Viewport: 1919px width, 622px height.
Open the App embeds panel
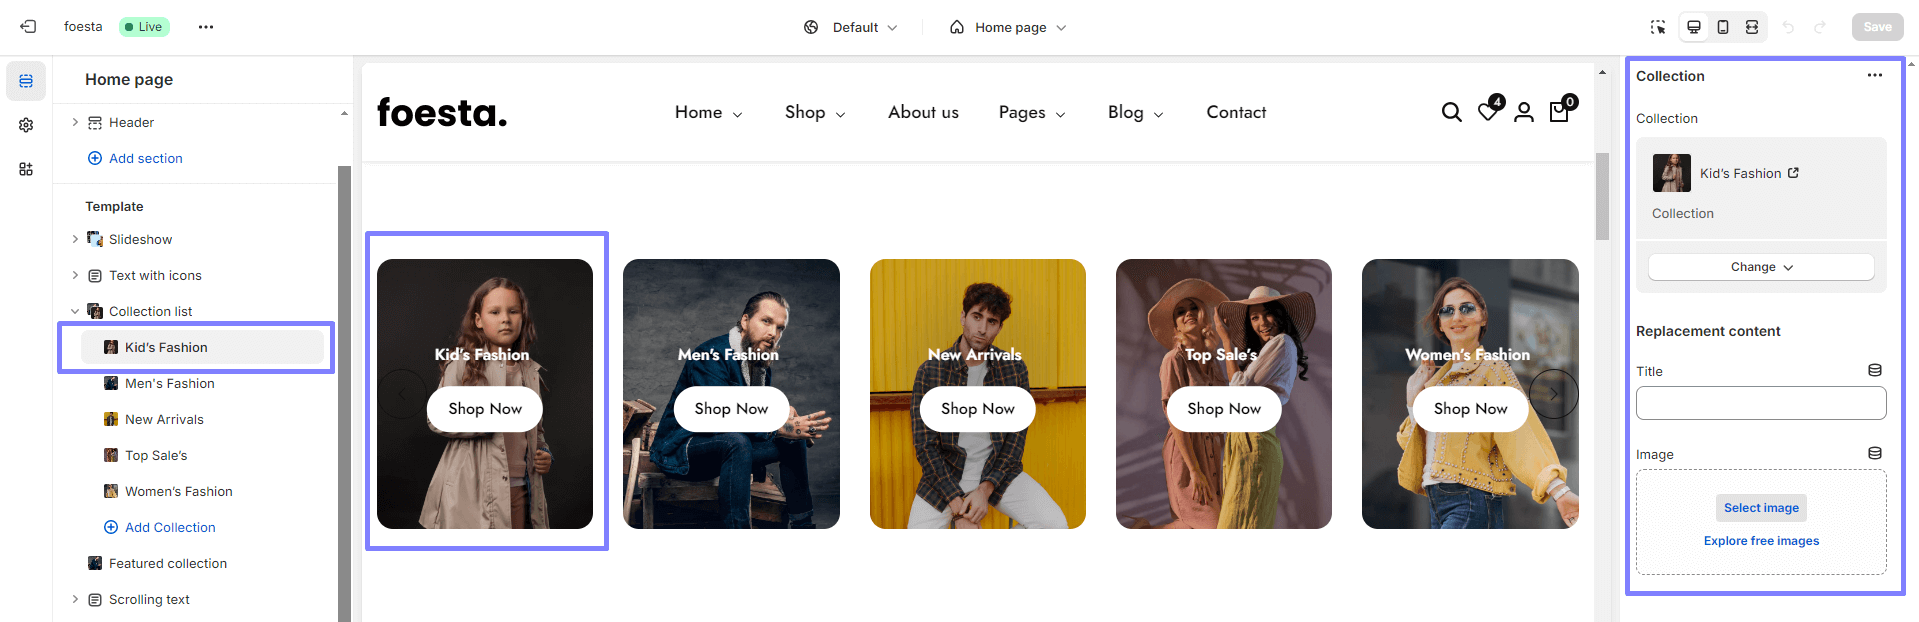click(26, 169)
